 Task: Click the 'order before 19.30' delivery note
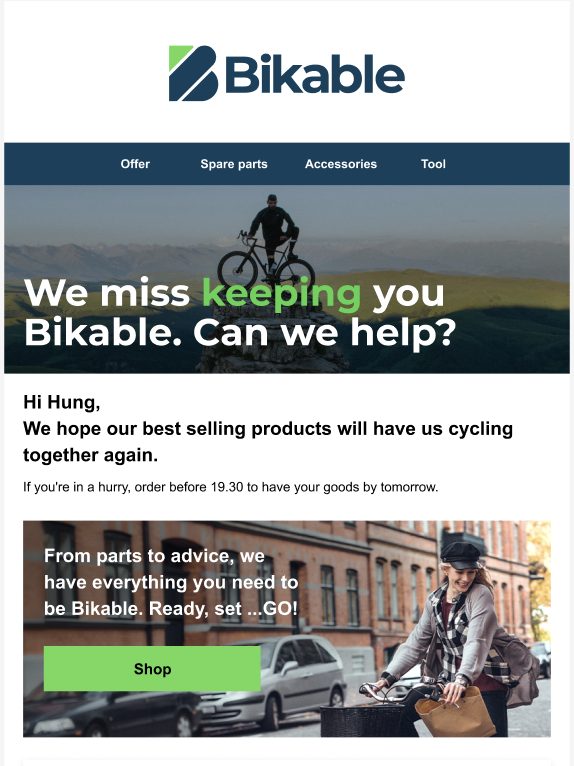click(x=231, y=487)
